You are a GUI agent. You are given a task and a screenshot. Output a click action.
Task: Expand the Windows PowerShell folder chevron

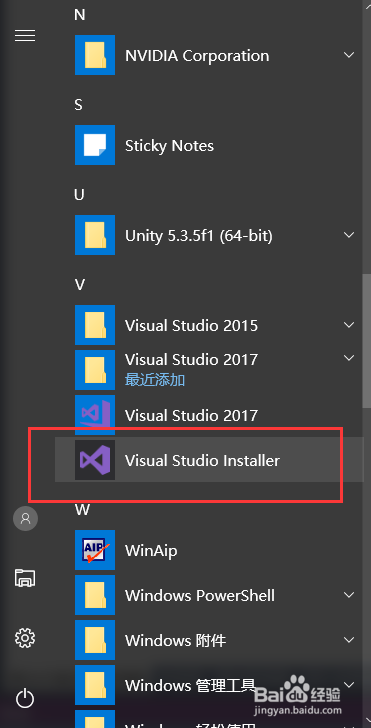pyautogui.click(x=349, y=595)
